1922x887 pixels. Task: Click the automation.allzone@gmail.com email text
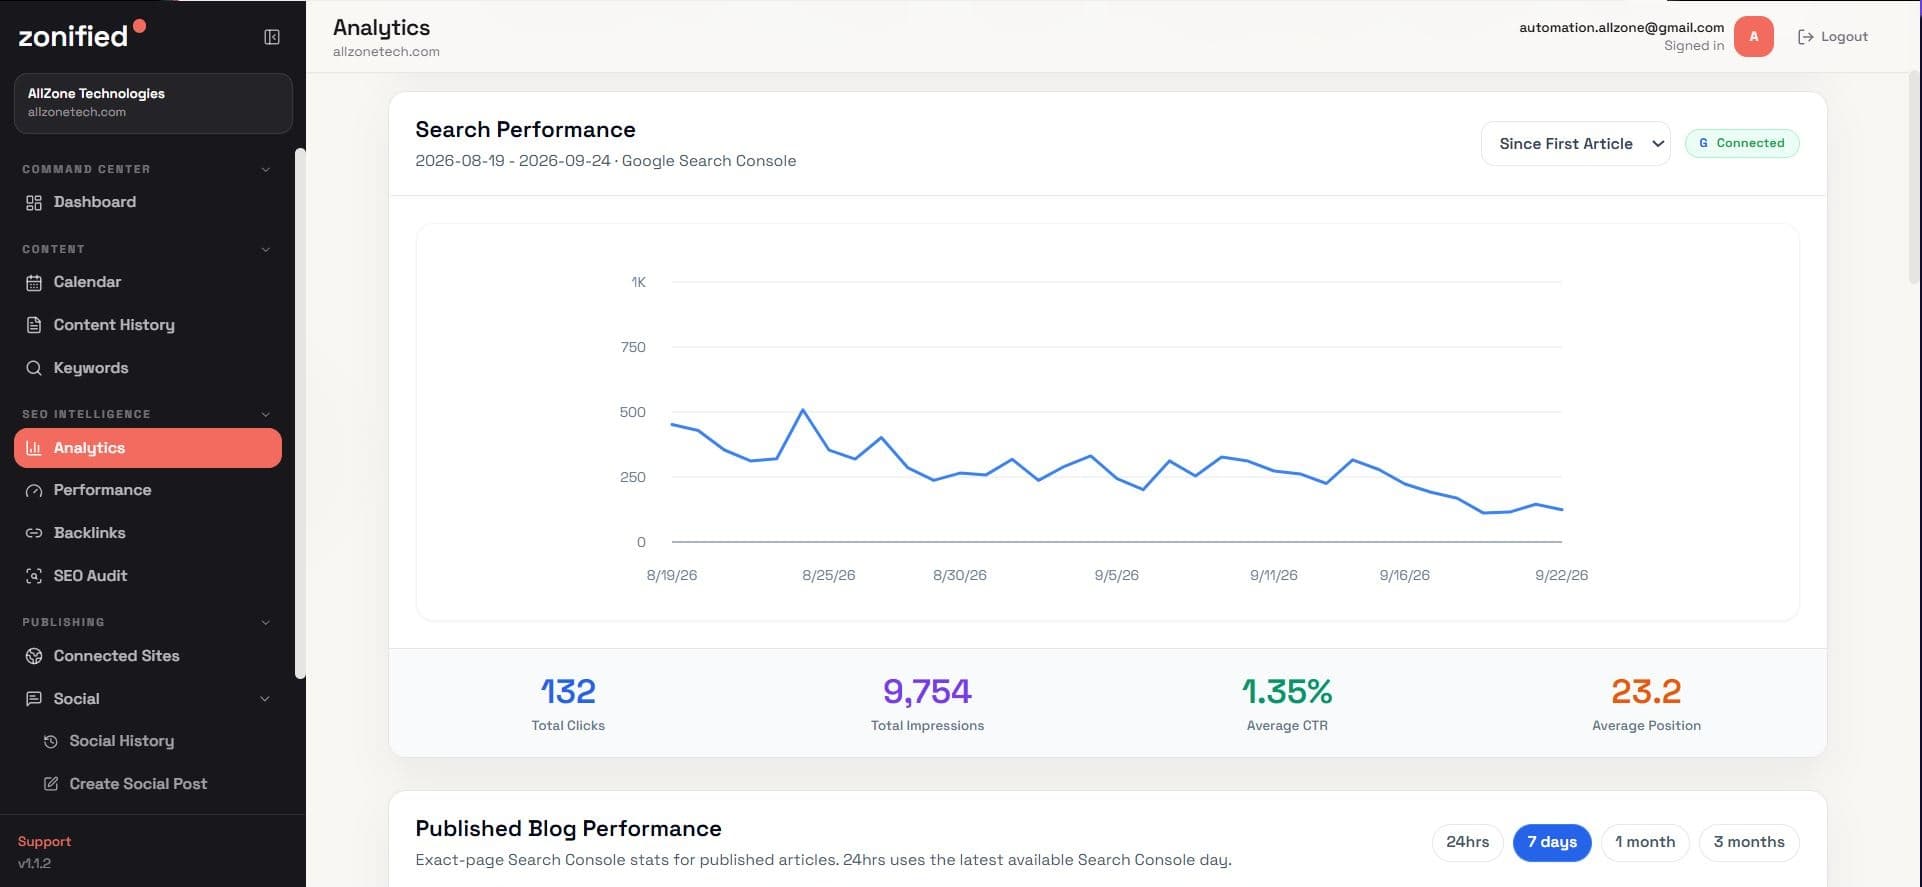click(x=1621, y=28)
